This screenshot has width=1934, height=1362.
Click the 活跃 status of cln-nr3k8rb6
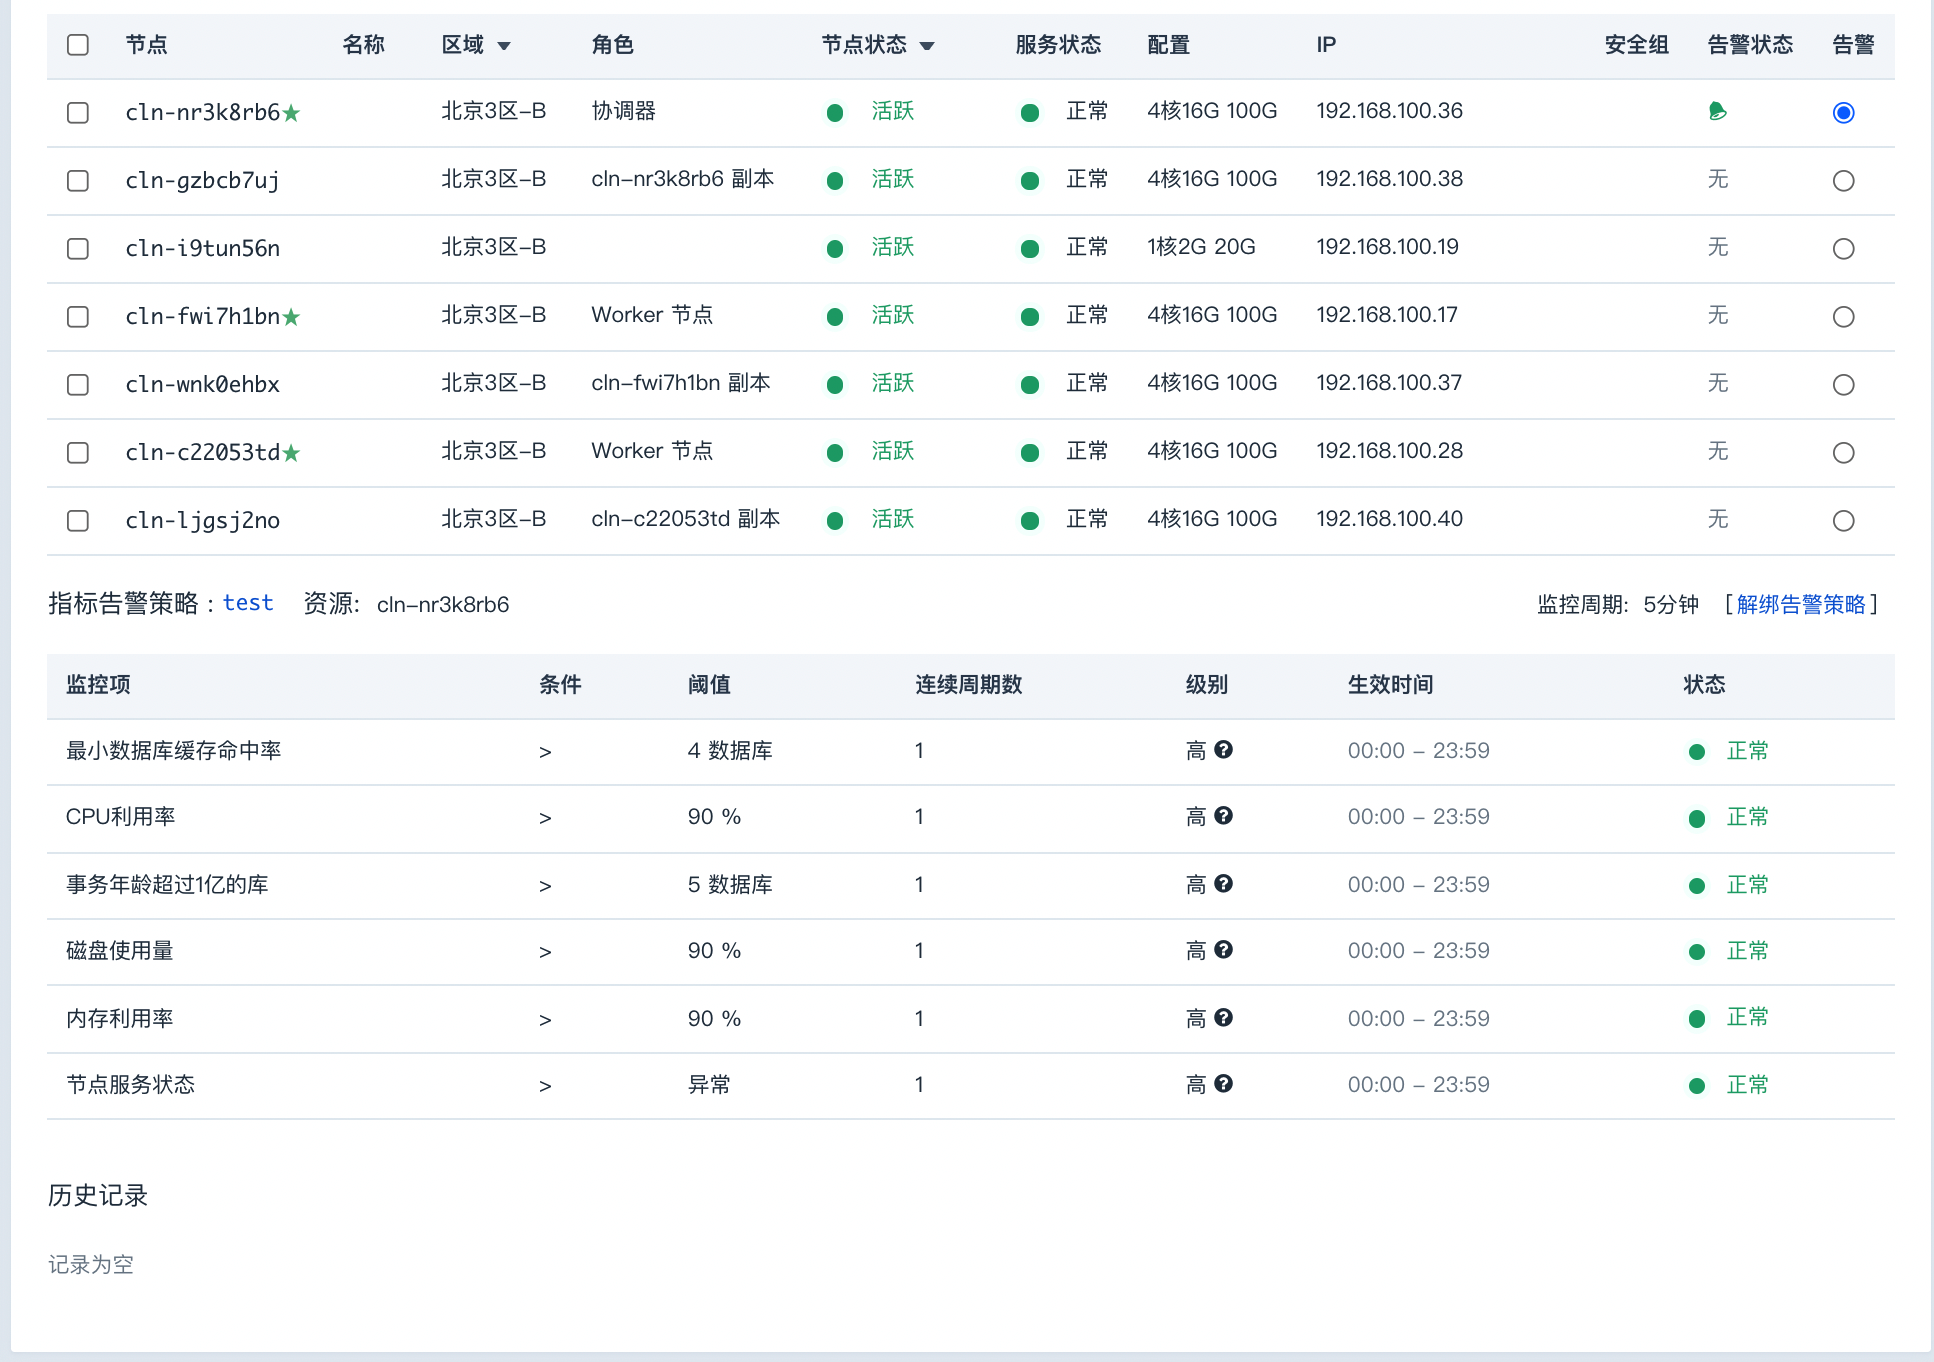click(x=893, y=111)
